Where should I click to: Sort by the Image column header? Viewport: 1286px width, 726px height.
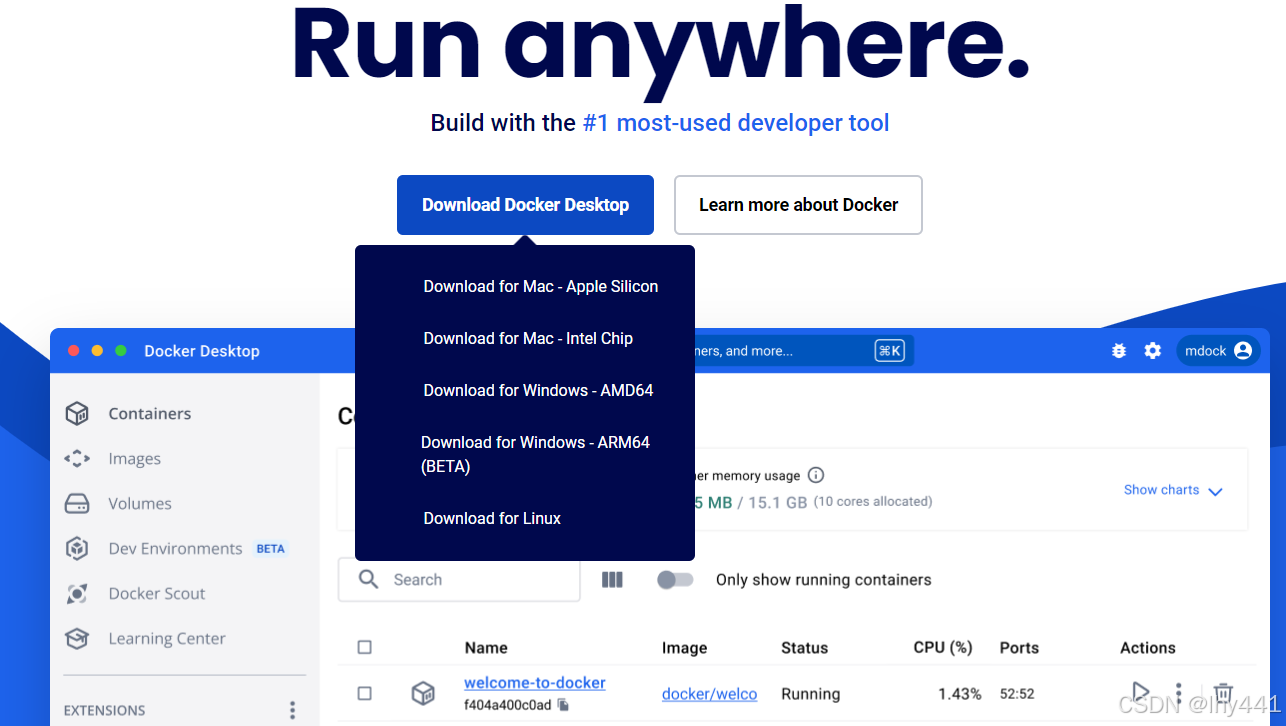[685, 648]
